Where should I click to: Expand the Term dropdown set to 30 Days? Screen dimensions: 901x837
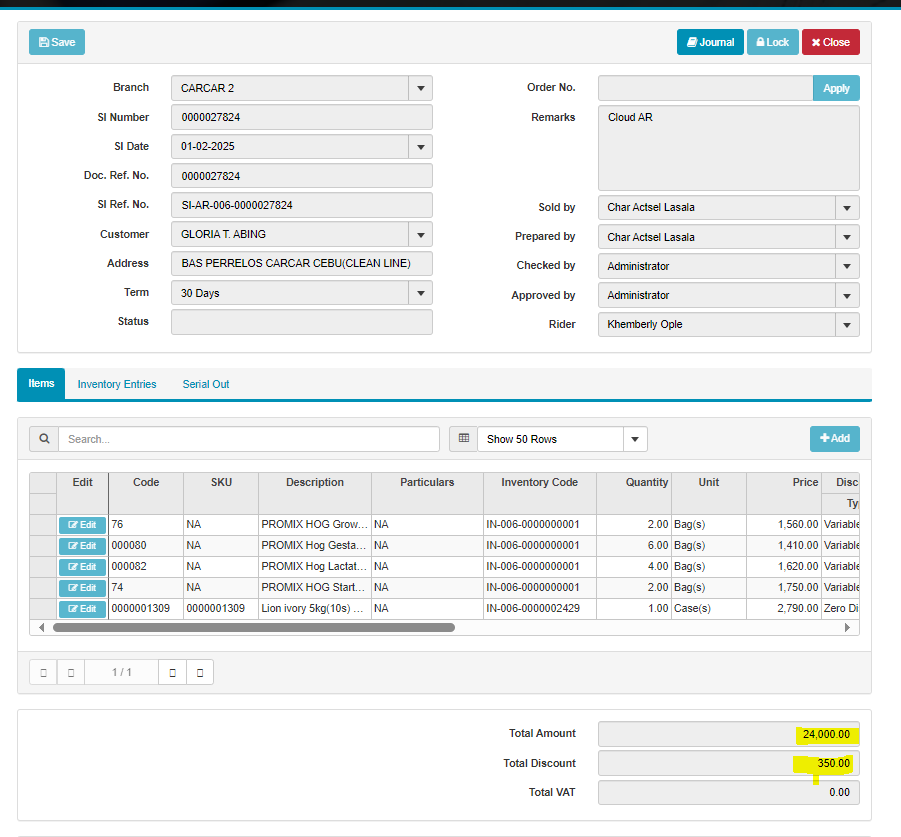pos(420,293)
